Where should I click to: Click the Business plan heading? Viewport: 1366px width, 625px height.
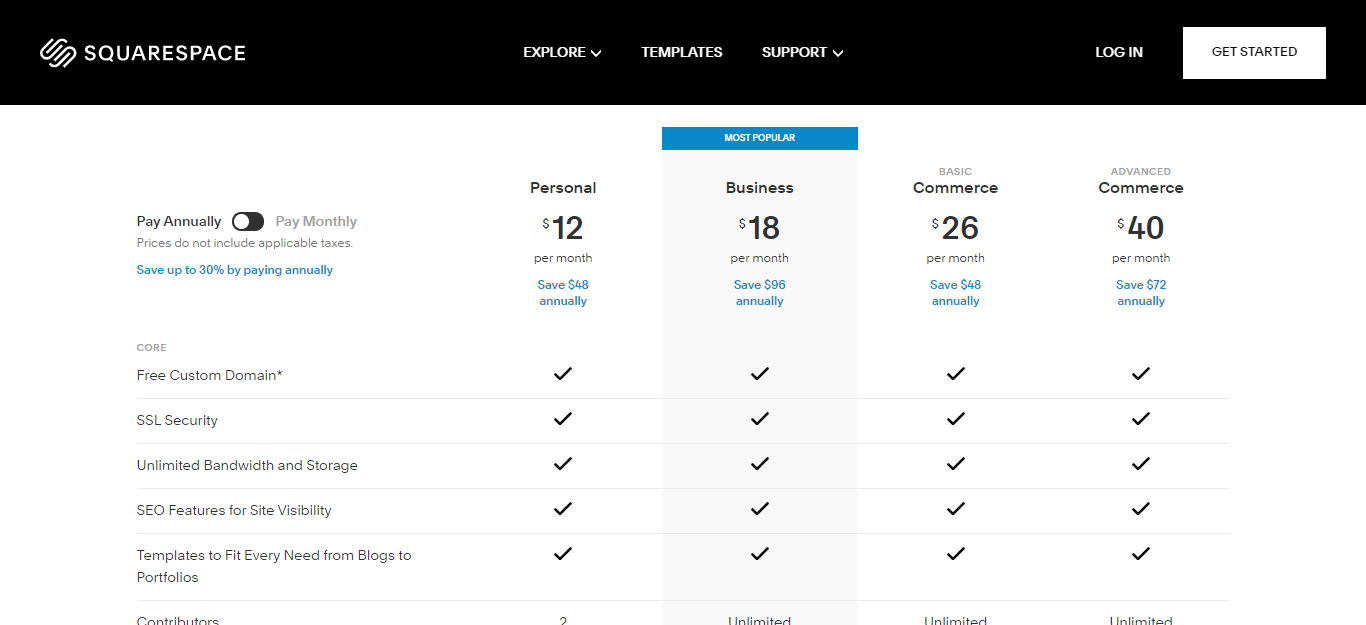point(760,188)
